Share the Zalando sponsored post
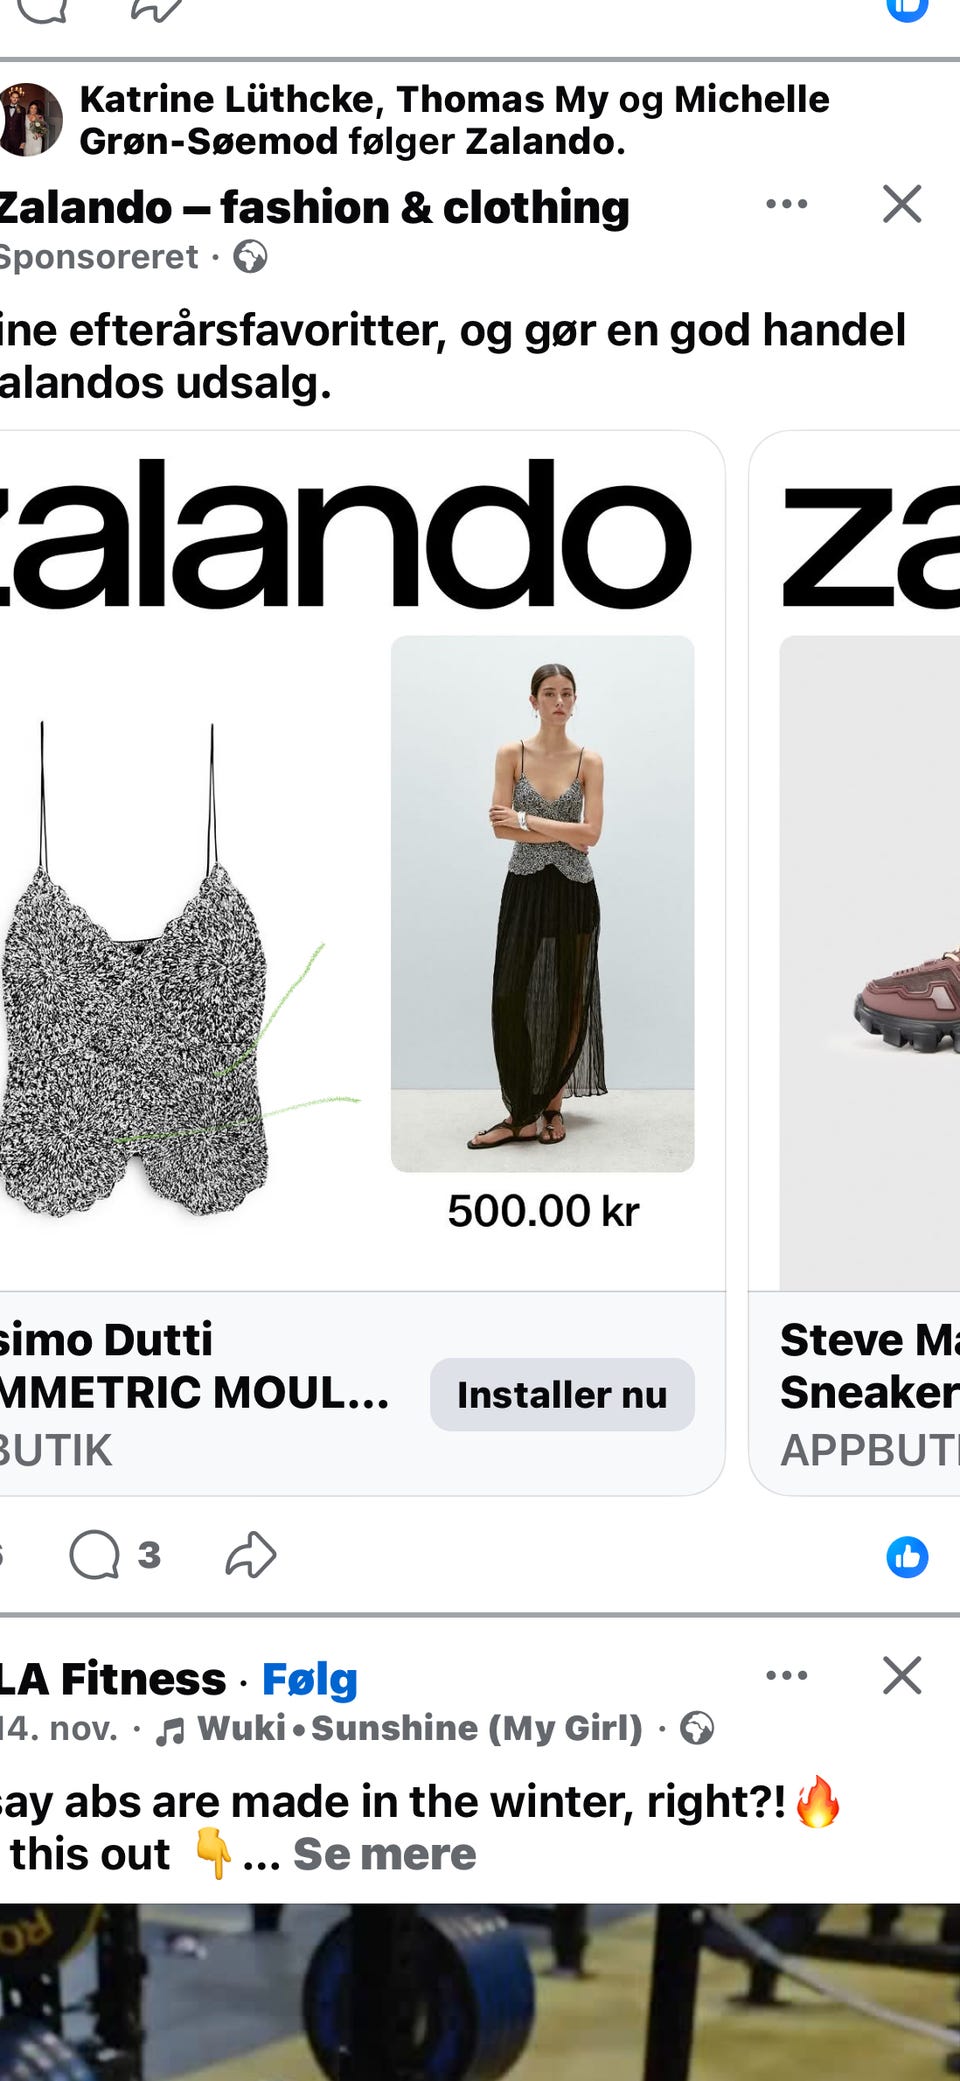The width and height of the screenshot is (960, 2081). (250, 1555)
